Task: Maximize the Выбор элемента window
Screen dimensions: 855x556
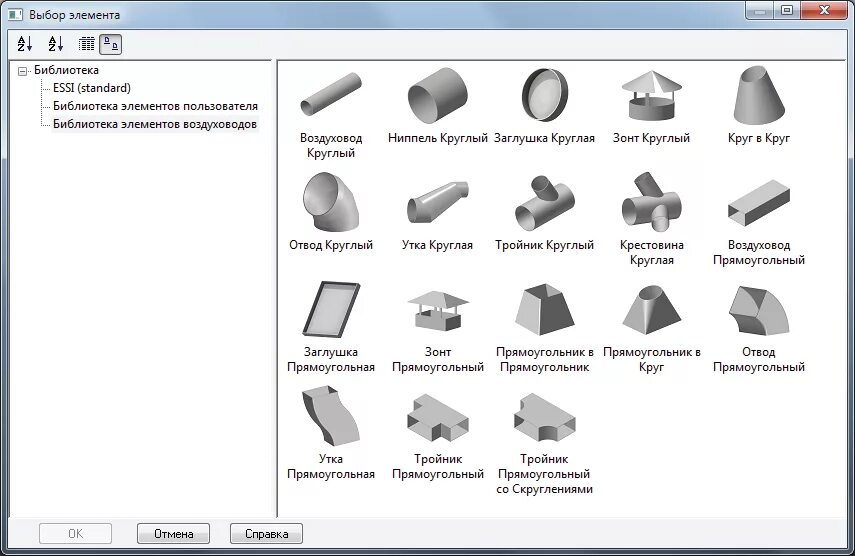Action: (x=786, y=10)
